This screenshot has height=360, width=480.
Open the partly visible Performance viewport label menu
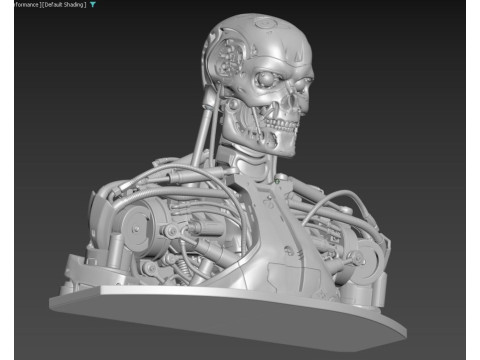point(27,5)
